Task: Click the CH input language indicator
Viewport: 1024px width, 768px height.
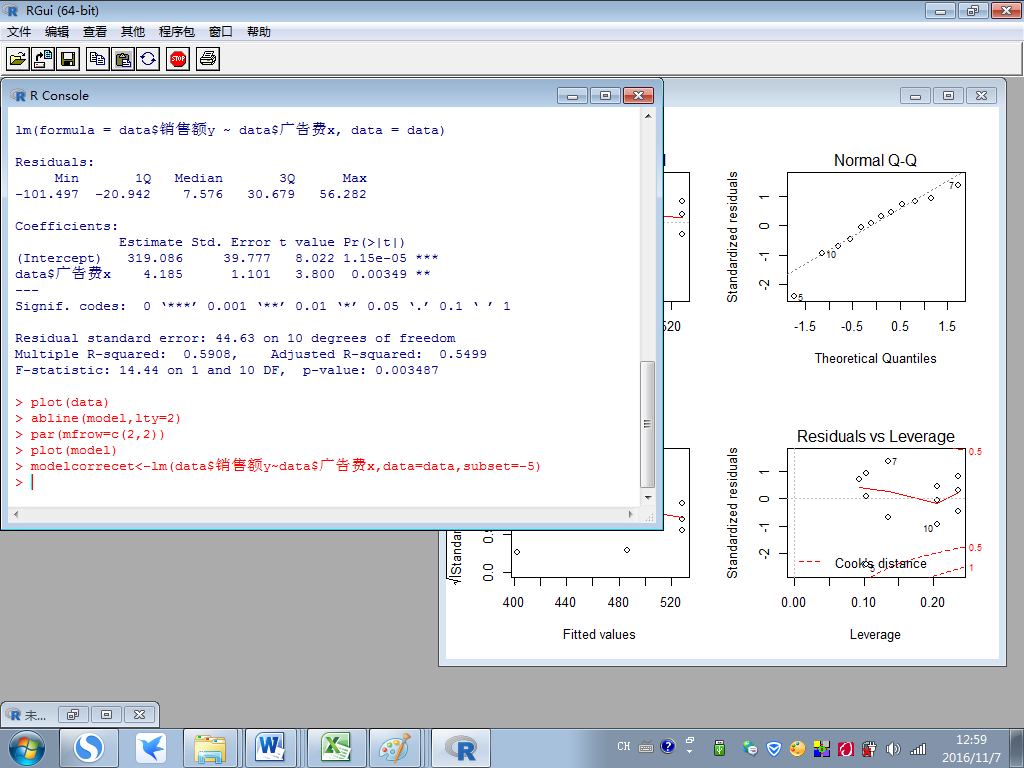Action: pos(624,746)
